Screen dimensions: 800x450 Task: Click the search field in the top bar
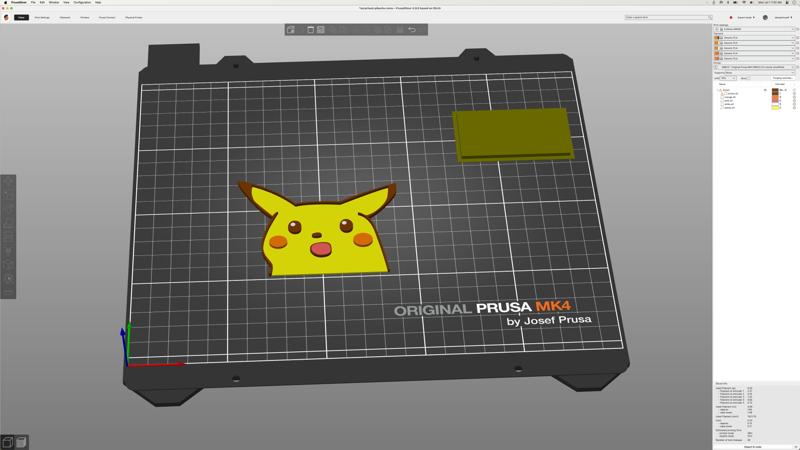668,17
